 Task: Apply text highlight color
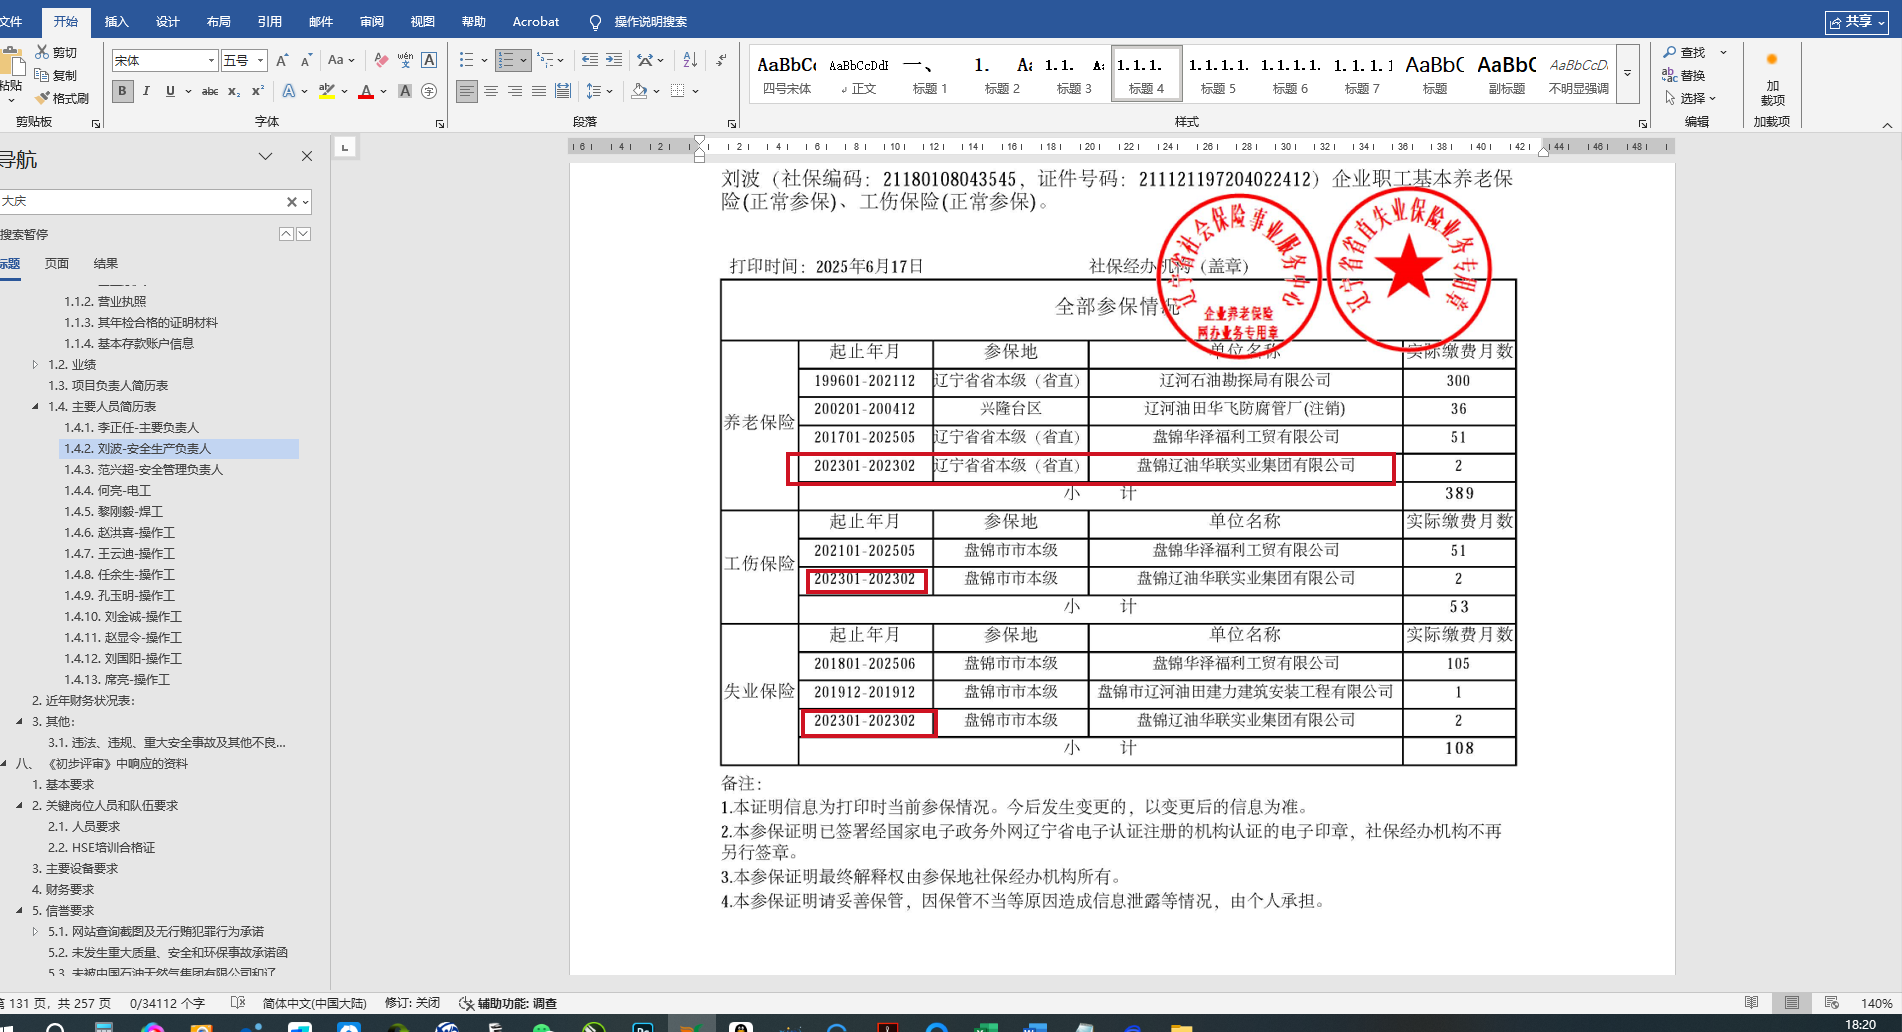pos(326,91)
